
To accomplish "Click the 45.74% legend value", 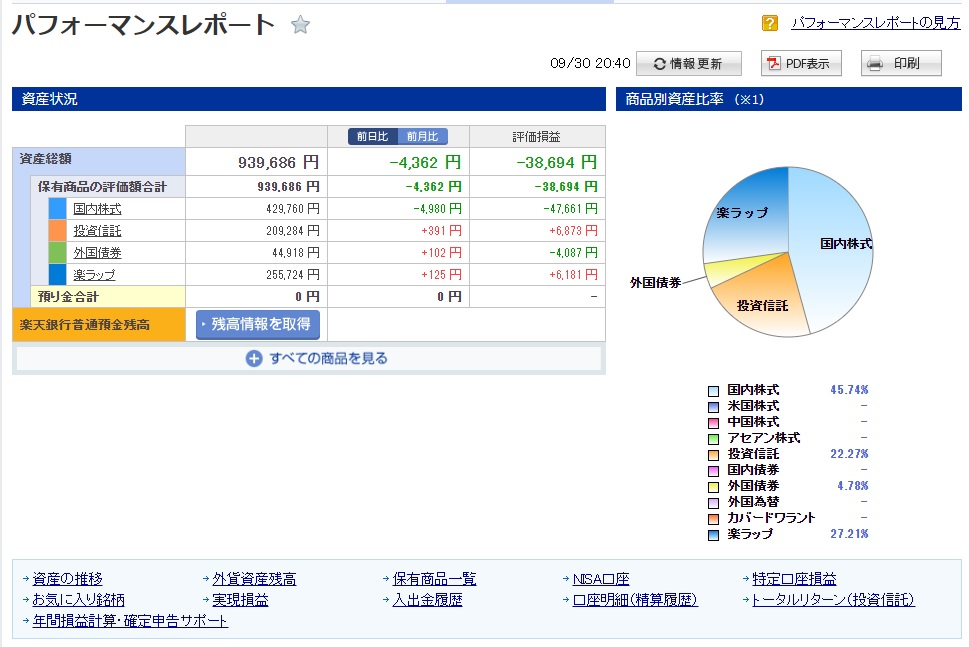I will [x=849, y=390].
